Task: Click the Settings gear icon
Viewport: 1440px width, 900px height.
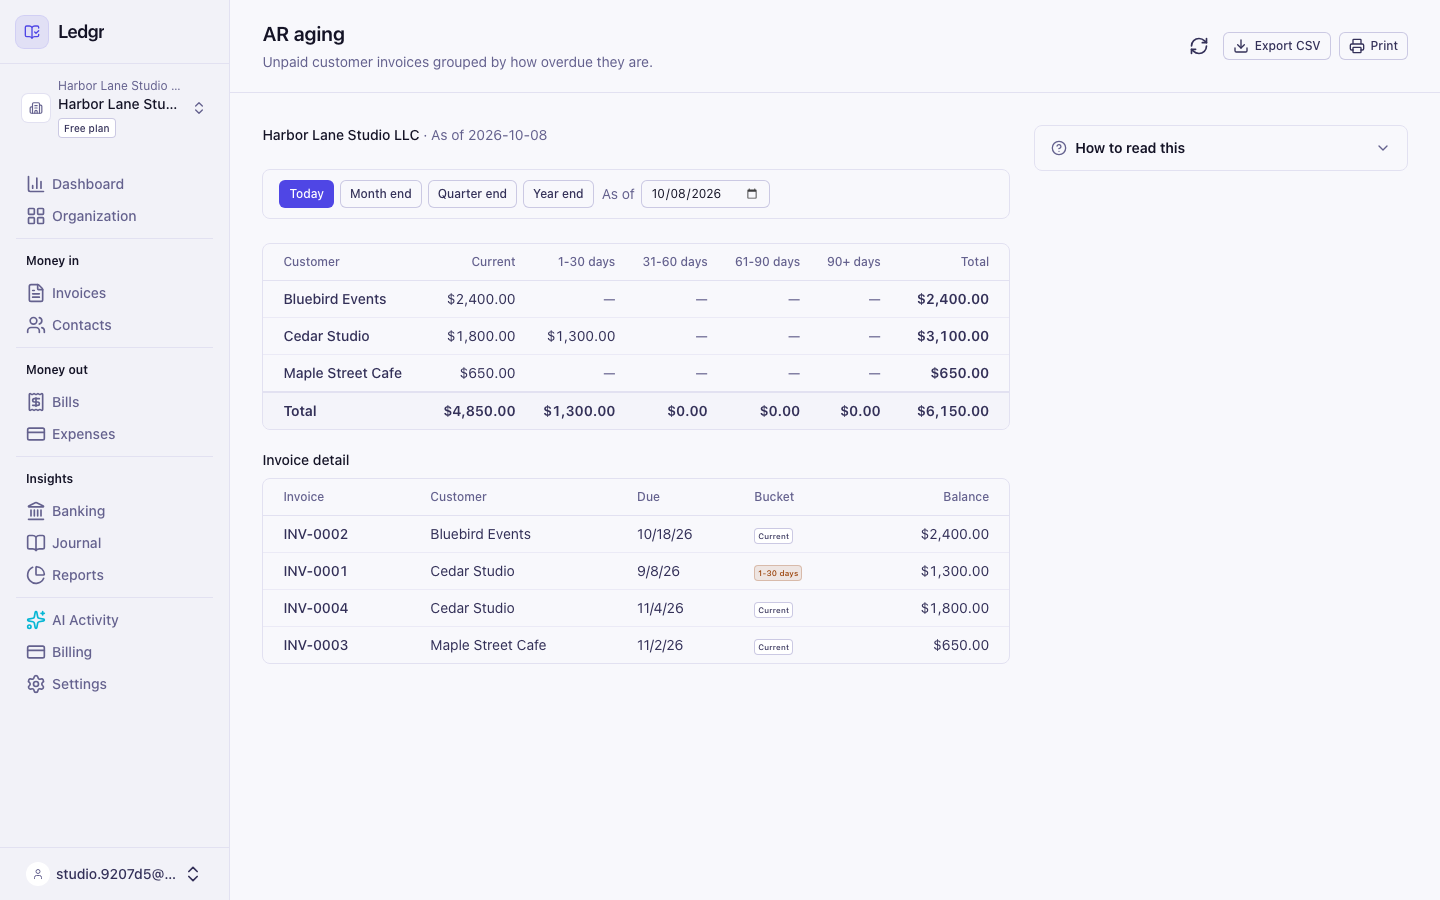Action: (36, 684)
